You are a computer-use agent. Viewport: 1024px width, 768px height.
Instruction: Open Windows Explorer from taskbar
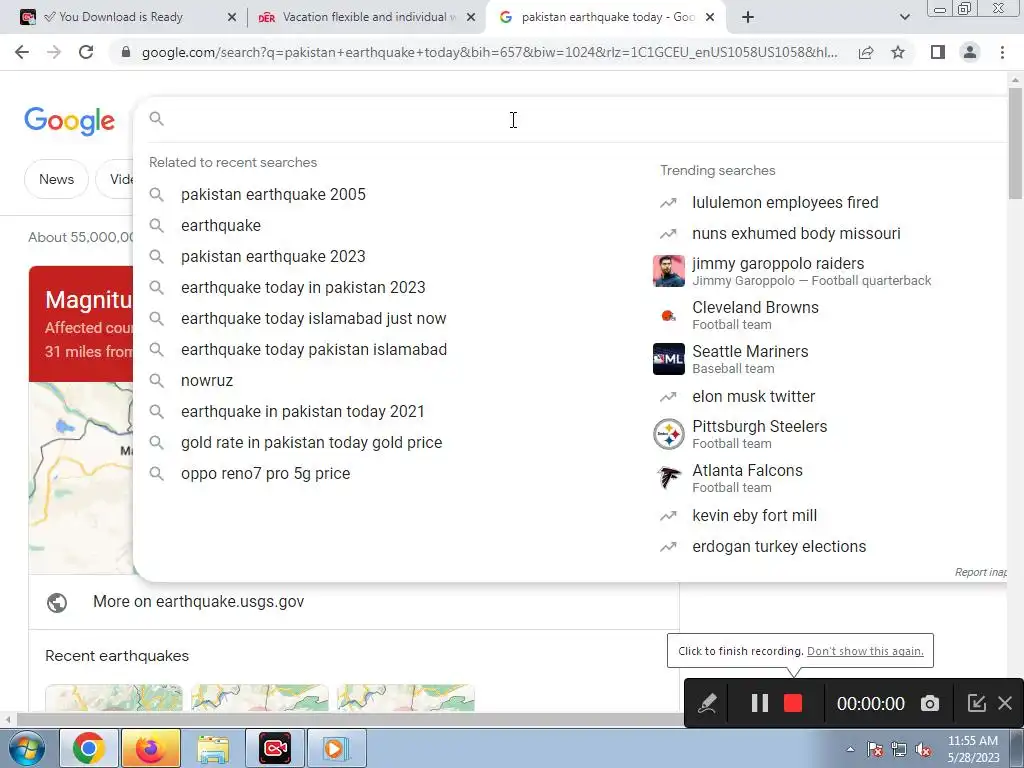click(213, 748)
